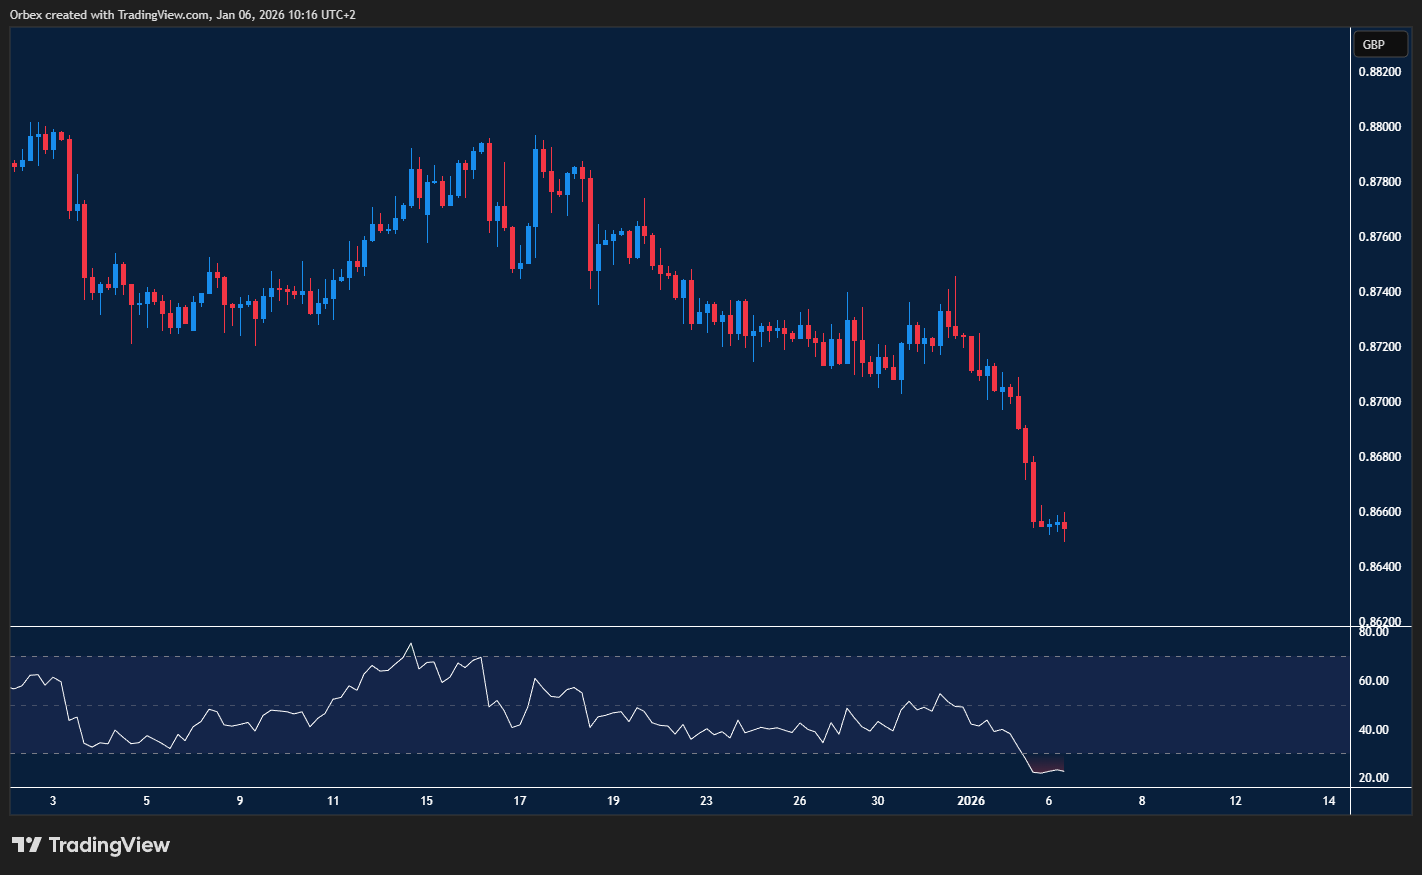
Task: Select the 0.88000 price scale label
Action: coord(1379,126)
